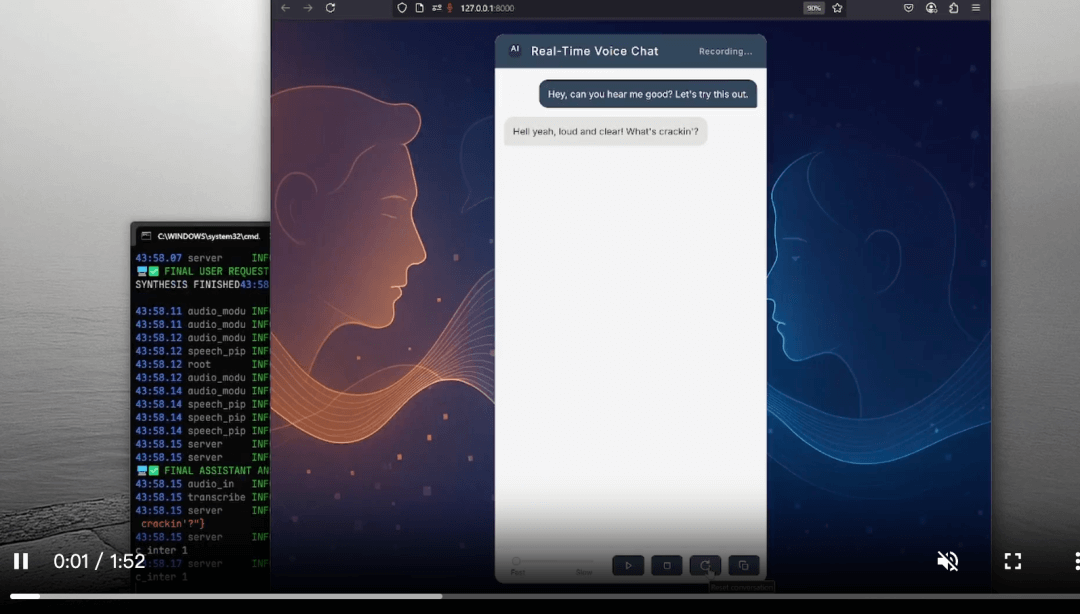Image resolution: width=1080 pixels, height=614 pixels.
Task: Unmute the video audio
Action: tap(947, 561)
